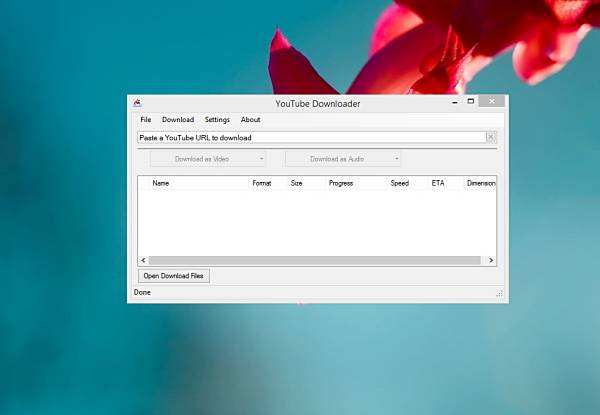Expand the Download as Video dropdown arrow

(261, 159)
